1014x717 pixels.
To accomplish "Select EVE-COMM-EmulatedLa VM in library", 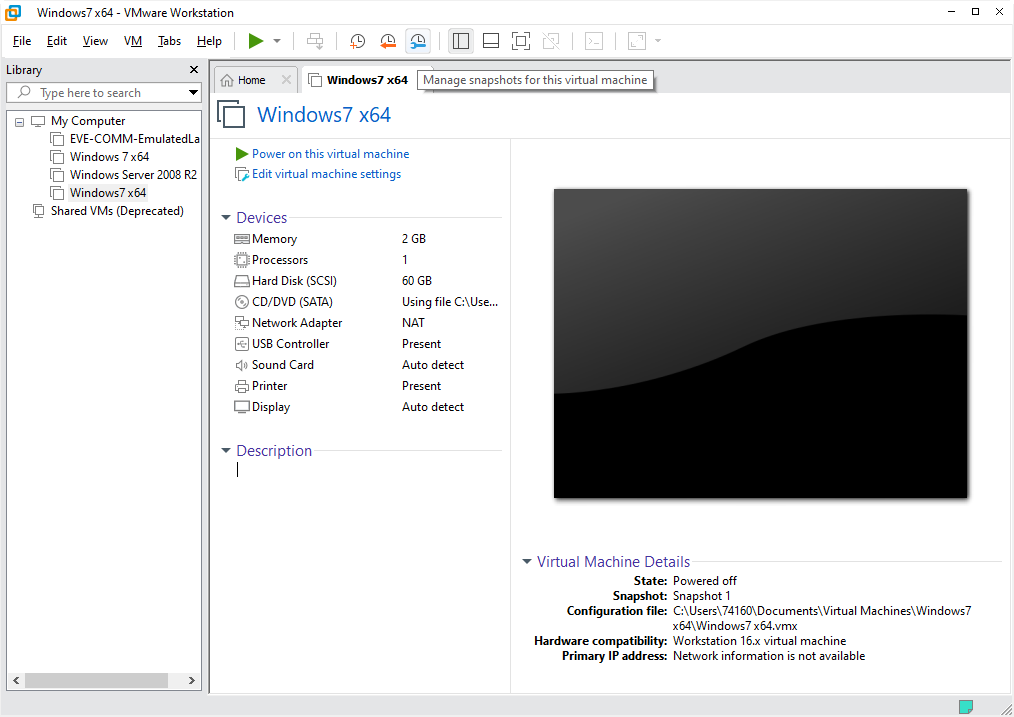I will click(x=135, y=139).
